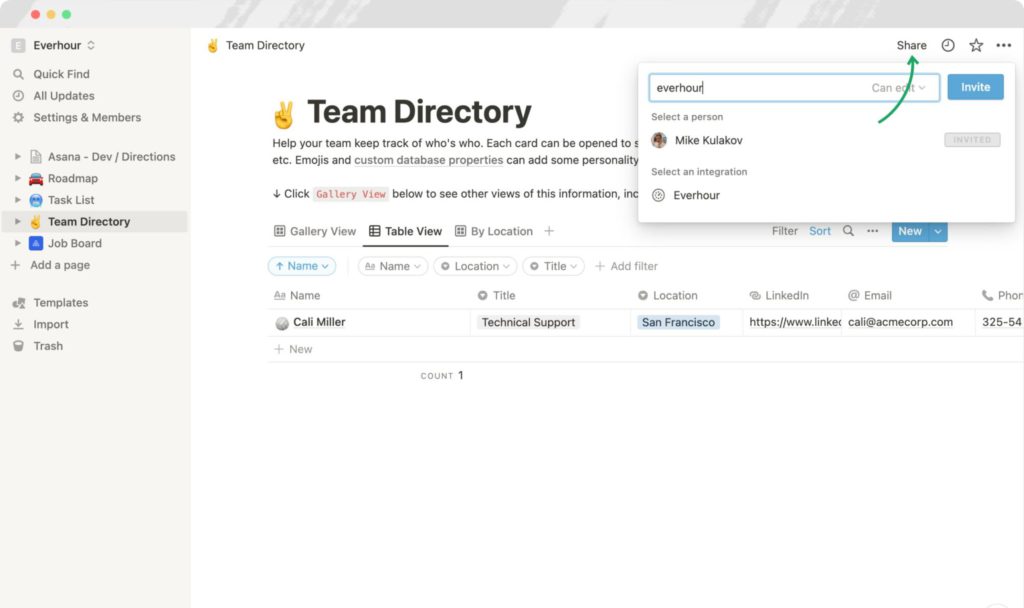Open the Everhour workspace switcher

coord(57,45)
